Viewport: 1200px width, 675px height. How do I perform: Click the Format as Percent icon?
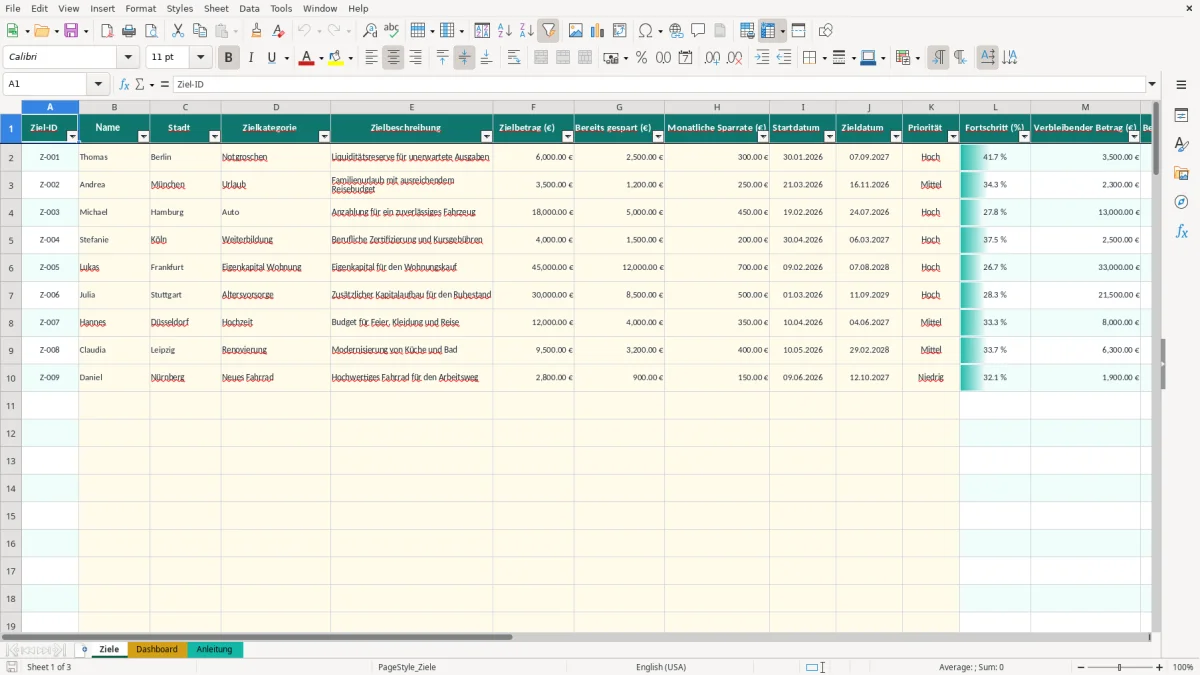[641, 58]
